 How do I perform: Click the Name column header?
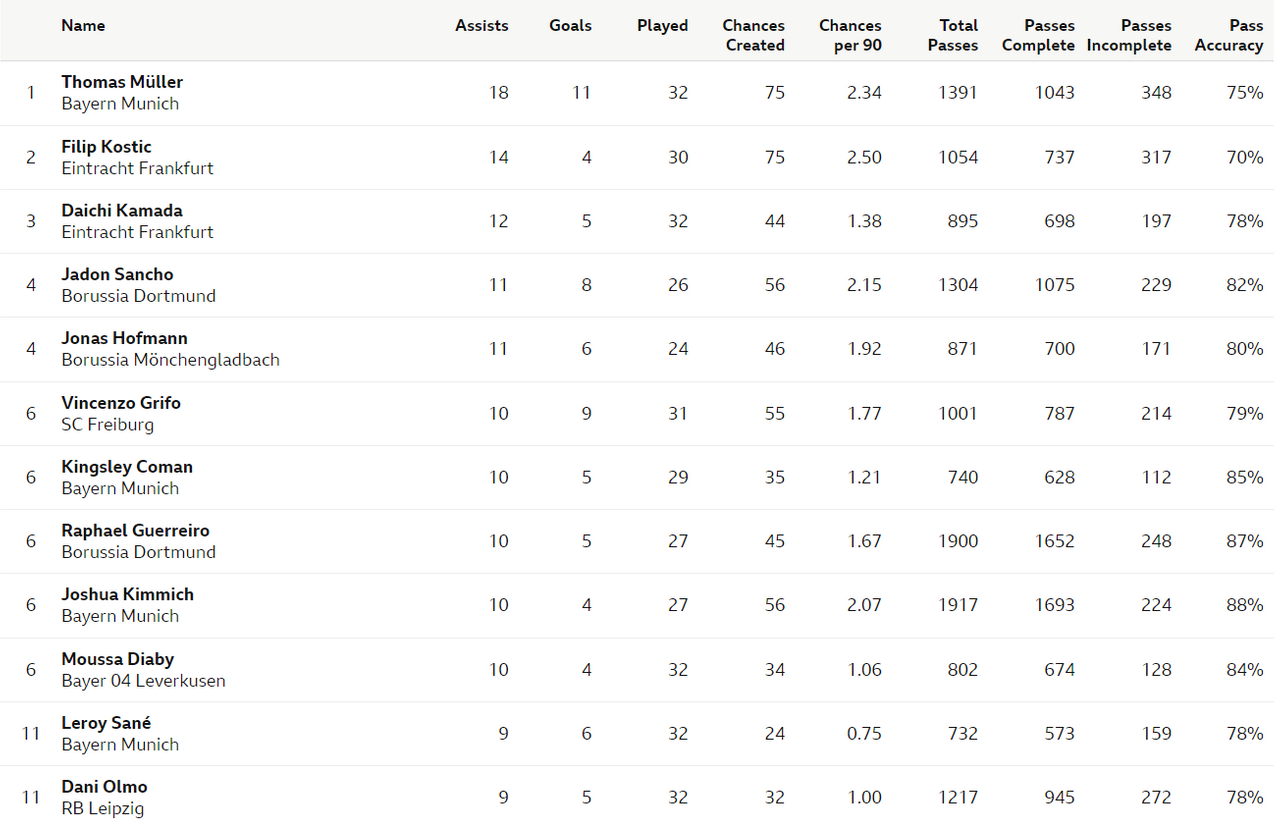83,26
